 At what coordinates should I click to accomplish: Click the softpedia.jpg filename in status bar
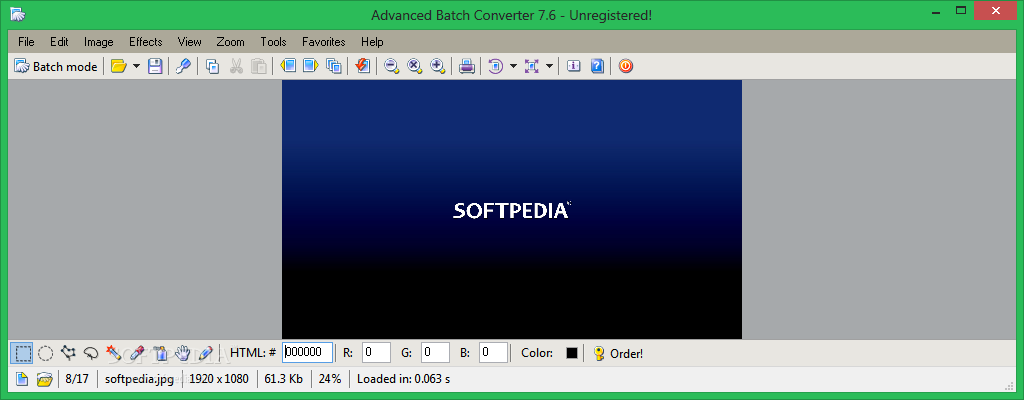[139, 379]
